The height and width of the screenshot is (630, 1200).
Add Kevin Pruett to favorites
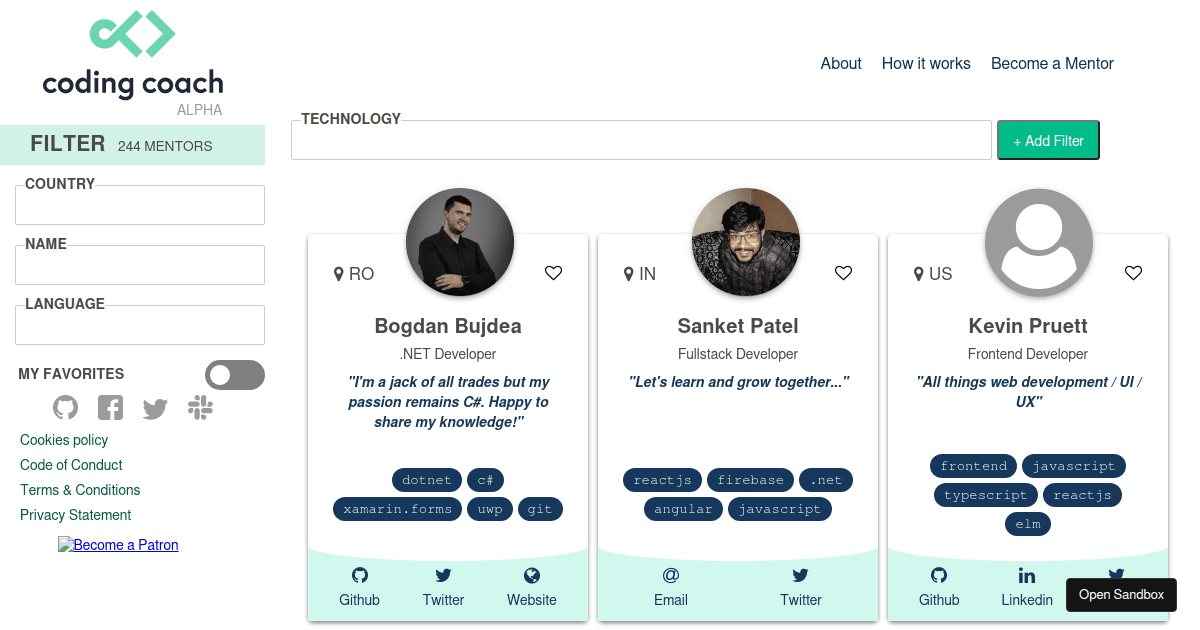[x=1133, y=272]
